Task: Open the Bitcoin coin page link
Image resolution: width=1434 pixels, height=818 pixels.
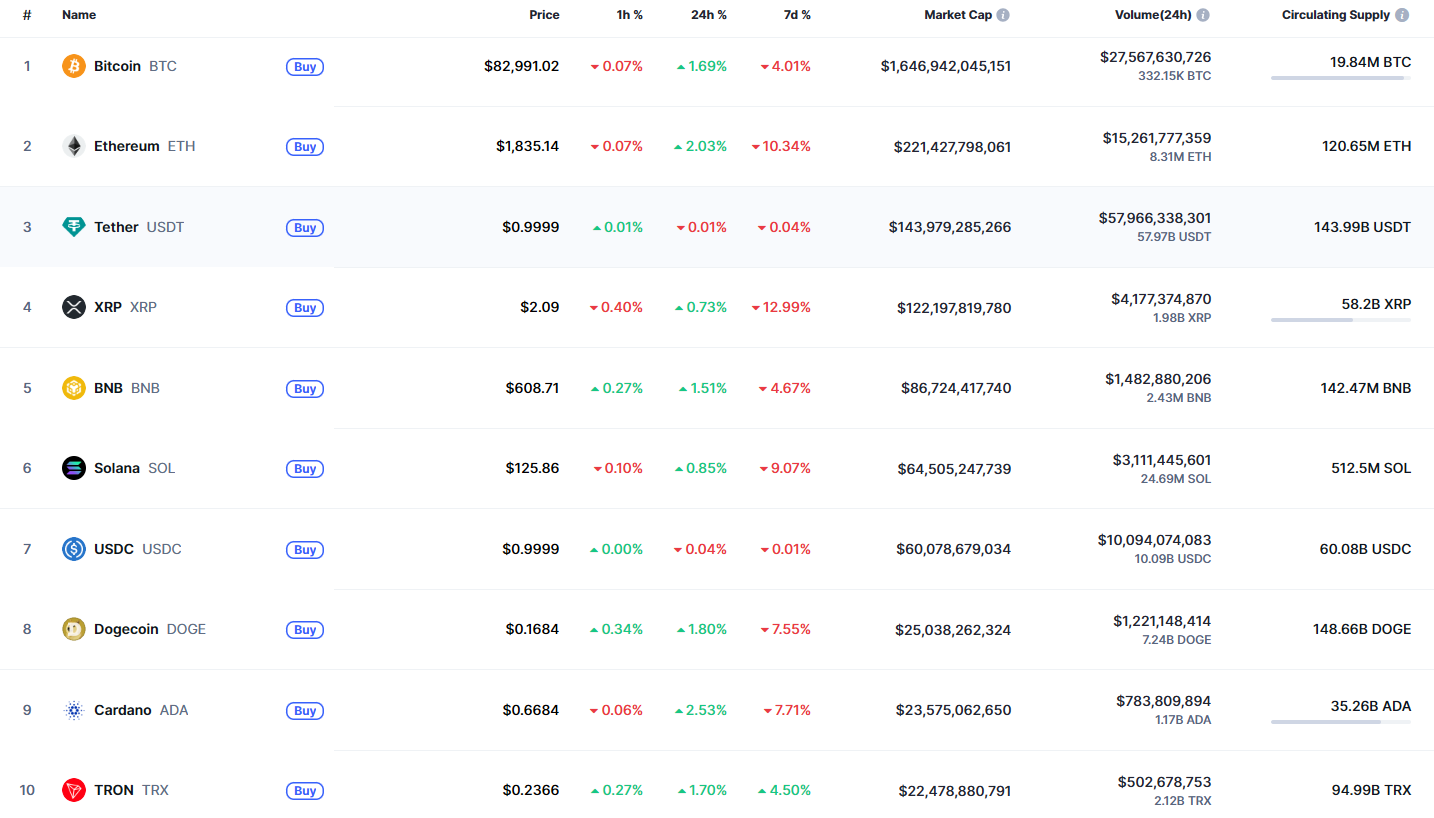Action: 117,66
